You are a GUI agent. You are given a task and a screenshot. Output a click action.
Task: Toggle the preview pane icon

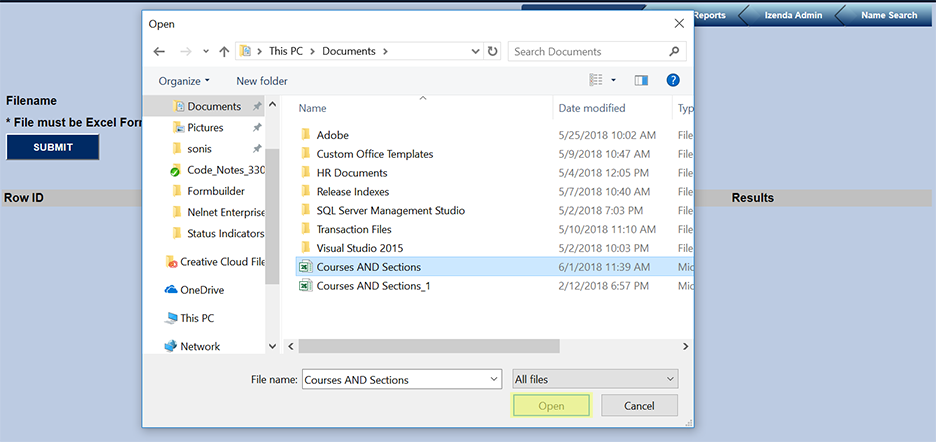point(641,80)
